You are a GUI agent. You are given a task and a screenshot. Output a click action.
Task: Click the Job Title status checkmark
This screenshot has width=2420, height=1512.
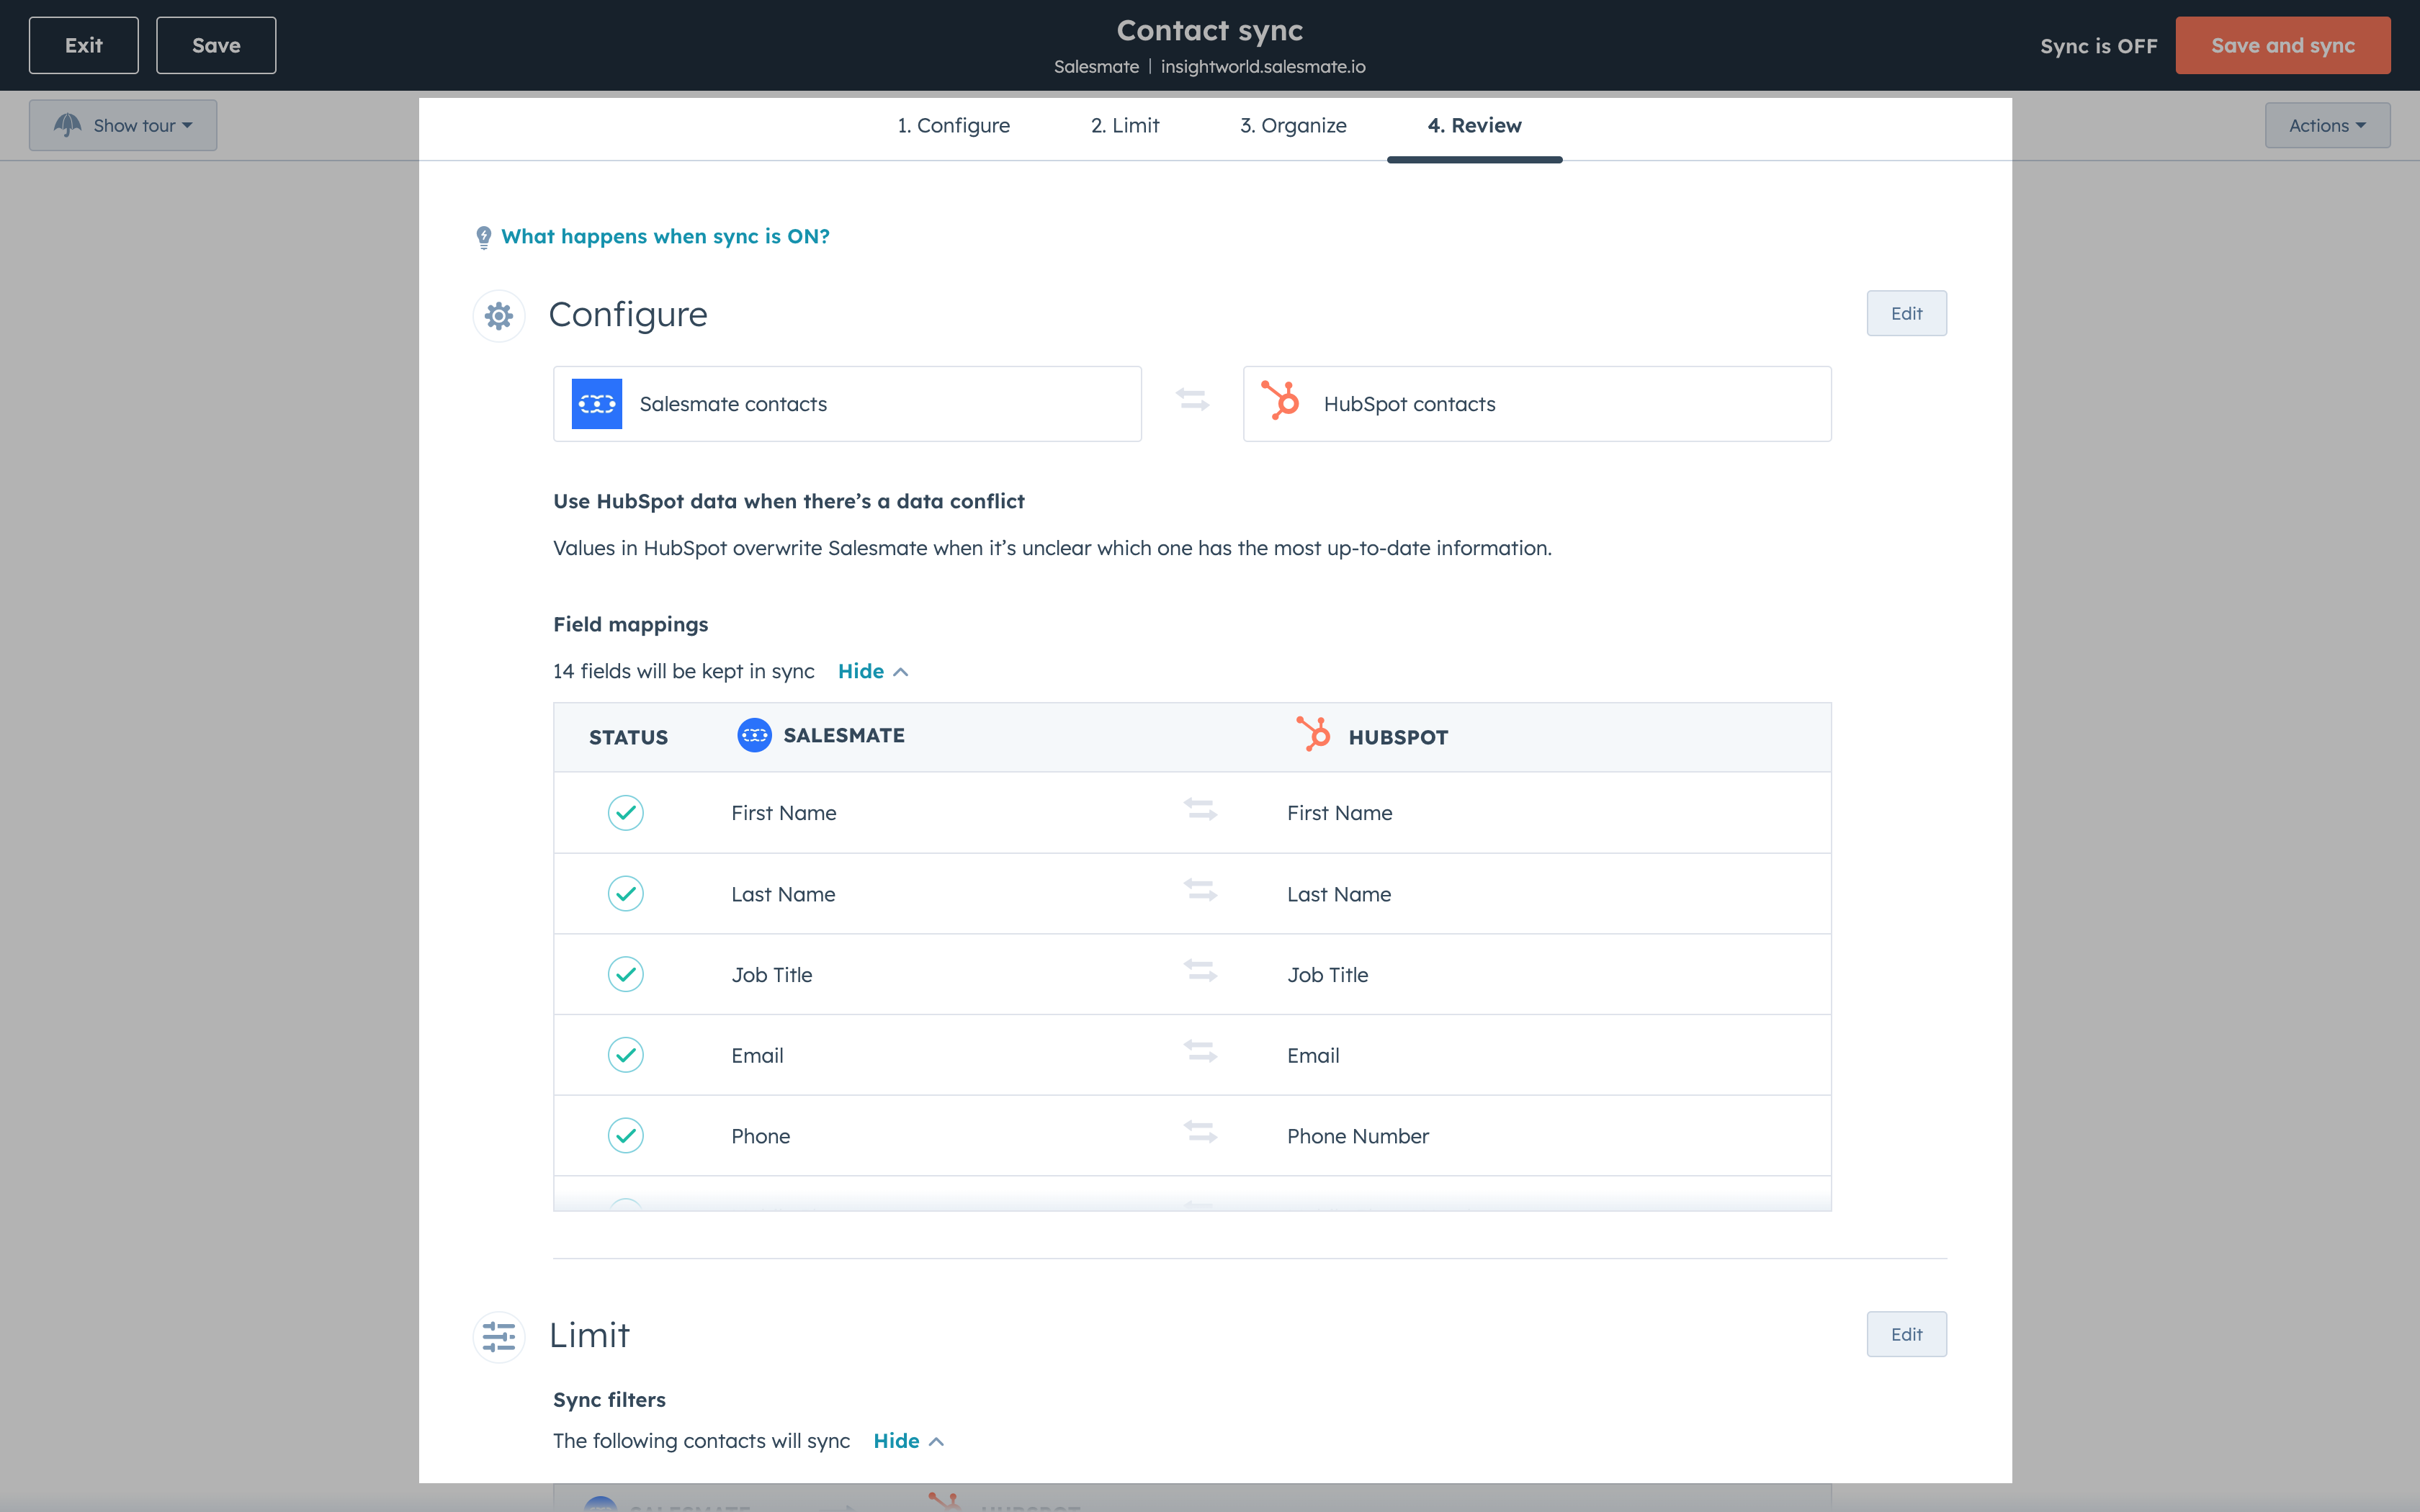[626, 974]
